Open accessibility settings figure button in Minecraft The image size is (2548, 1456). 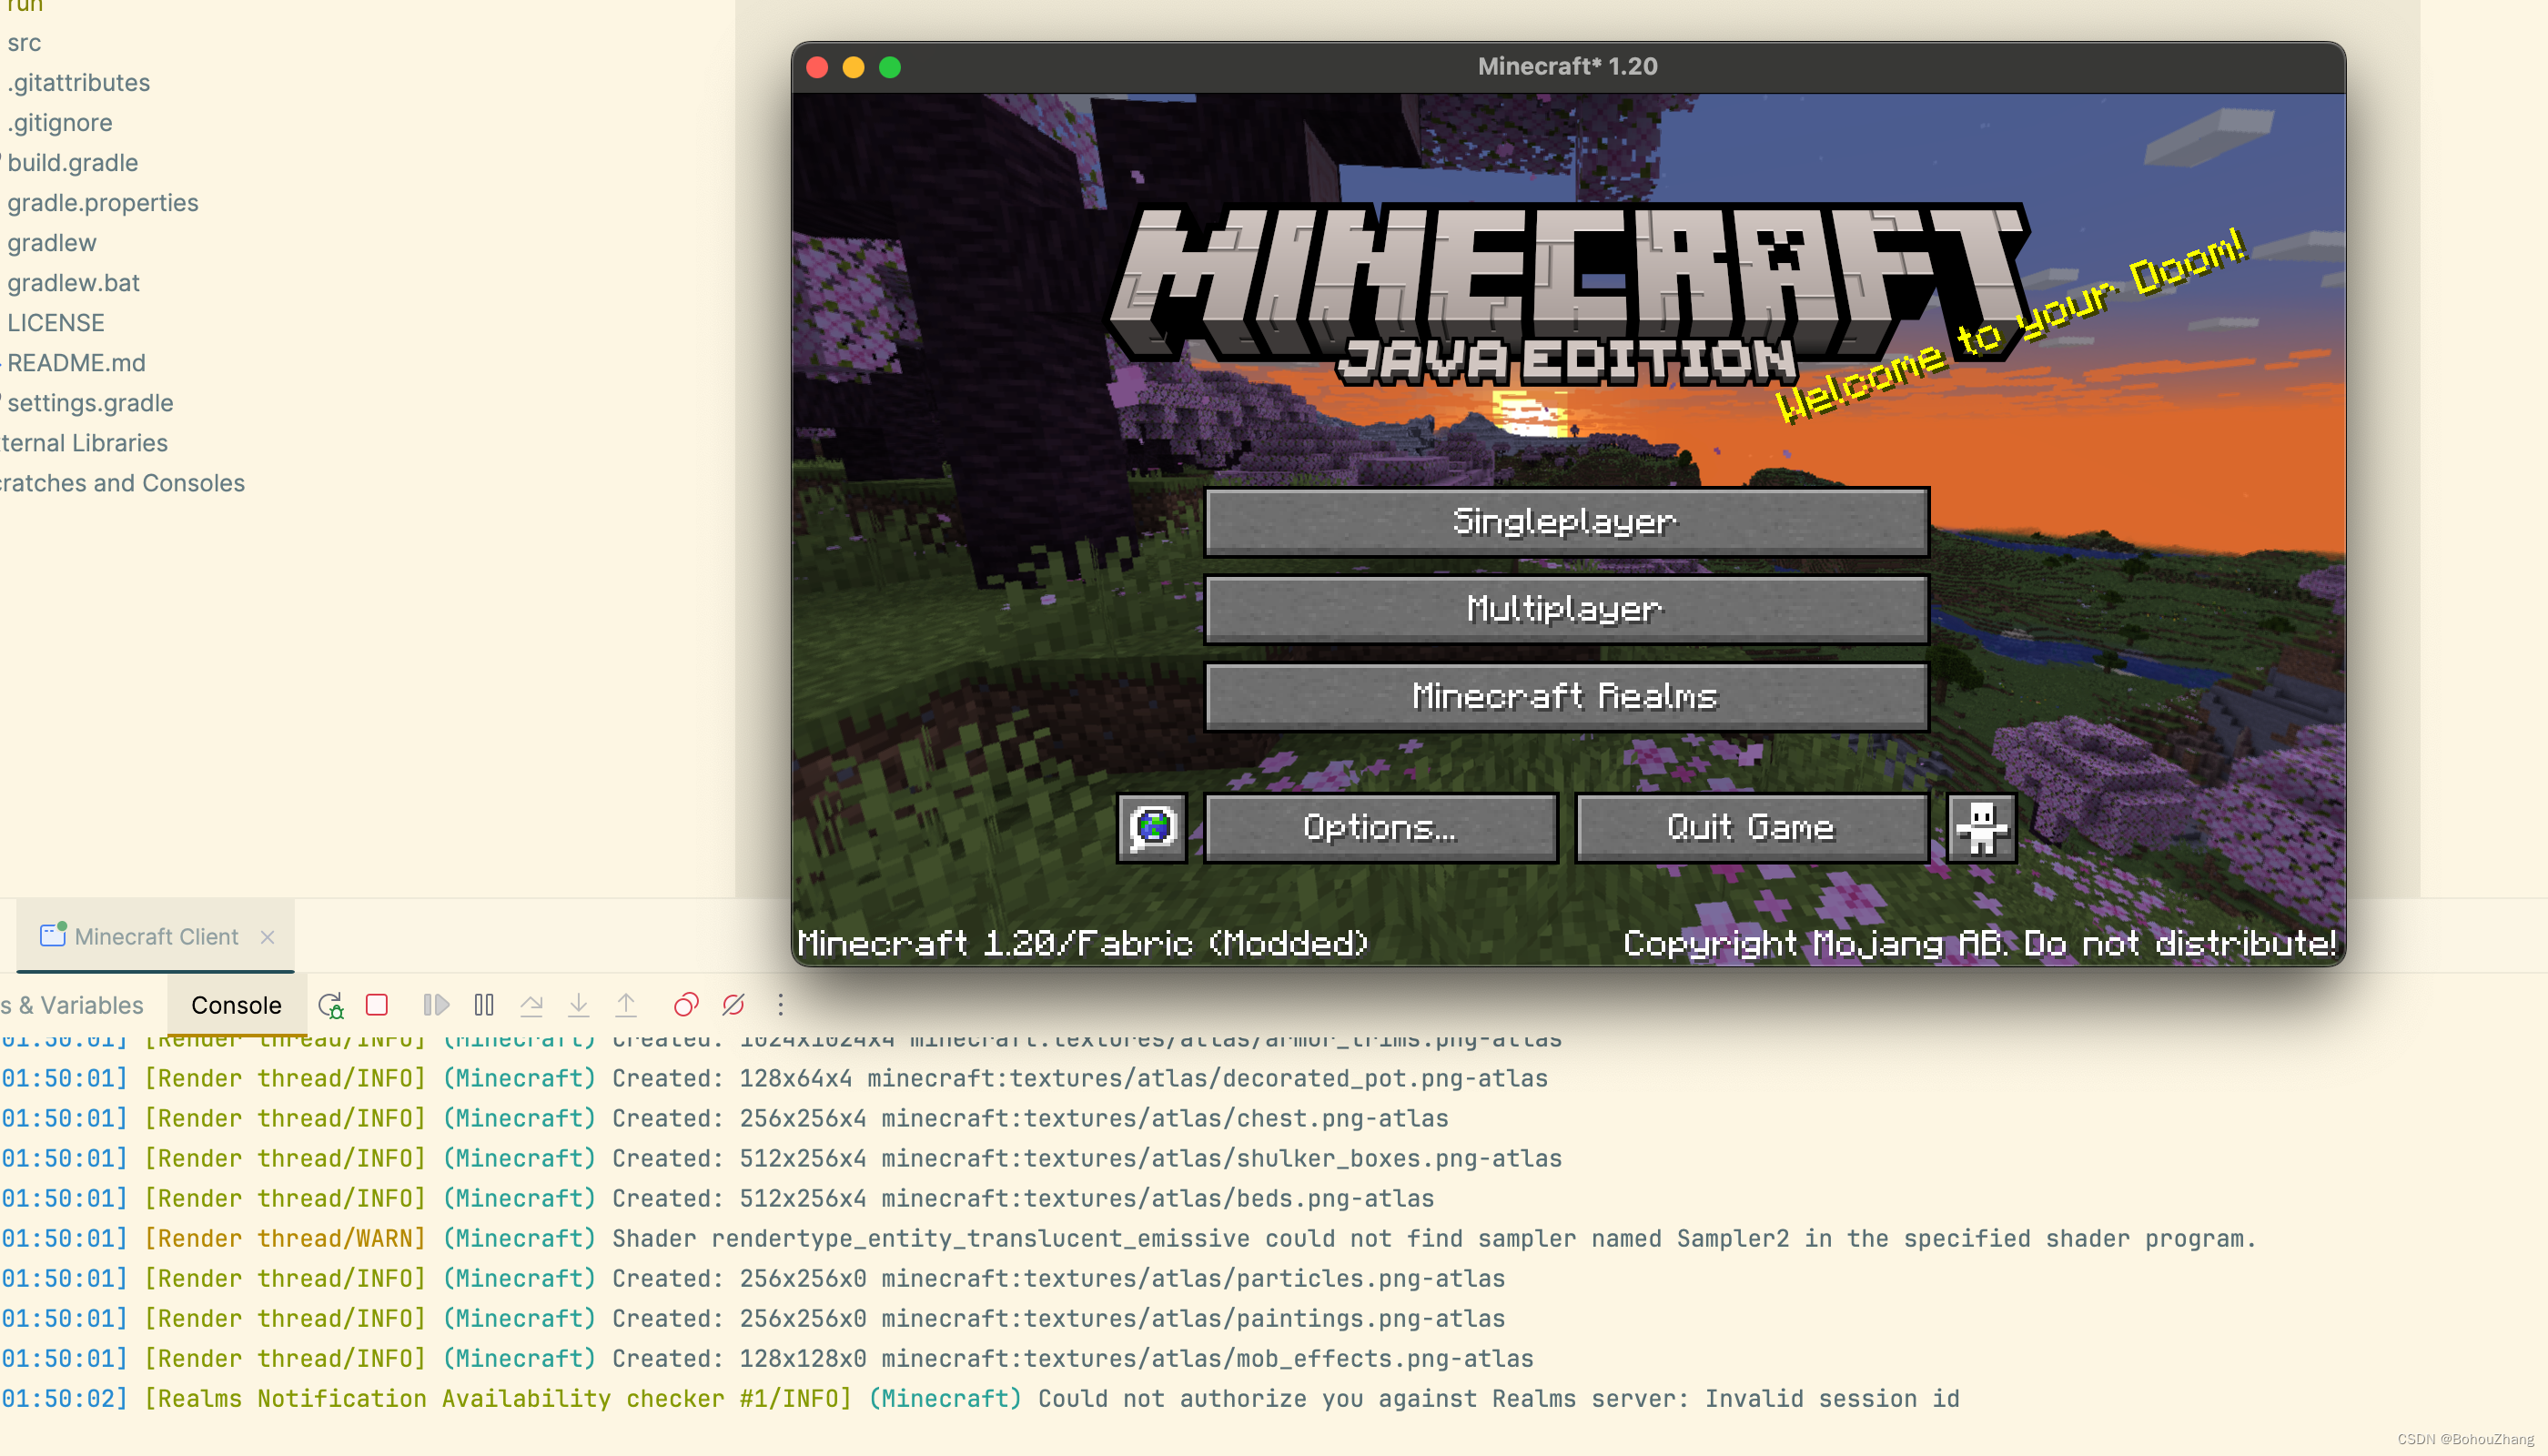point(1981,828)
